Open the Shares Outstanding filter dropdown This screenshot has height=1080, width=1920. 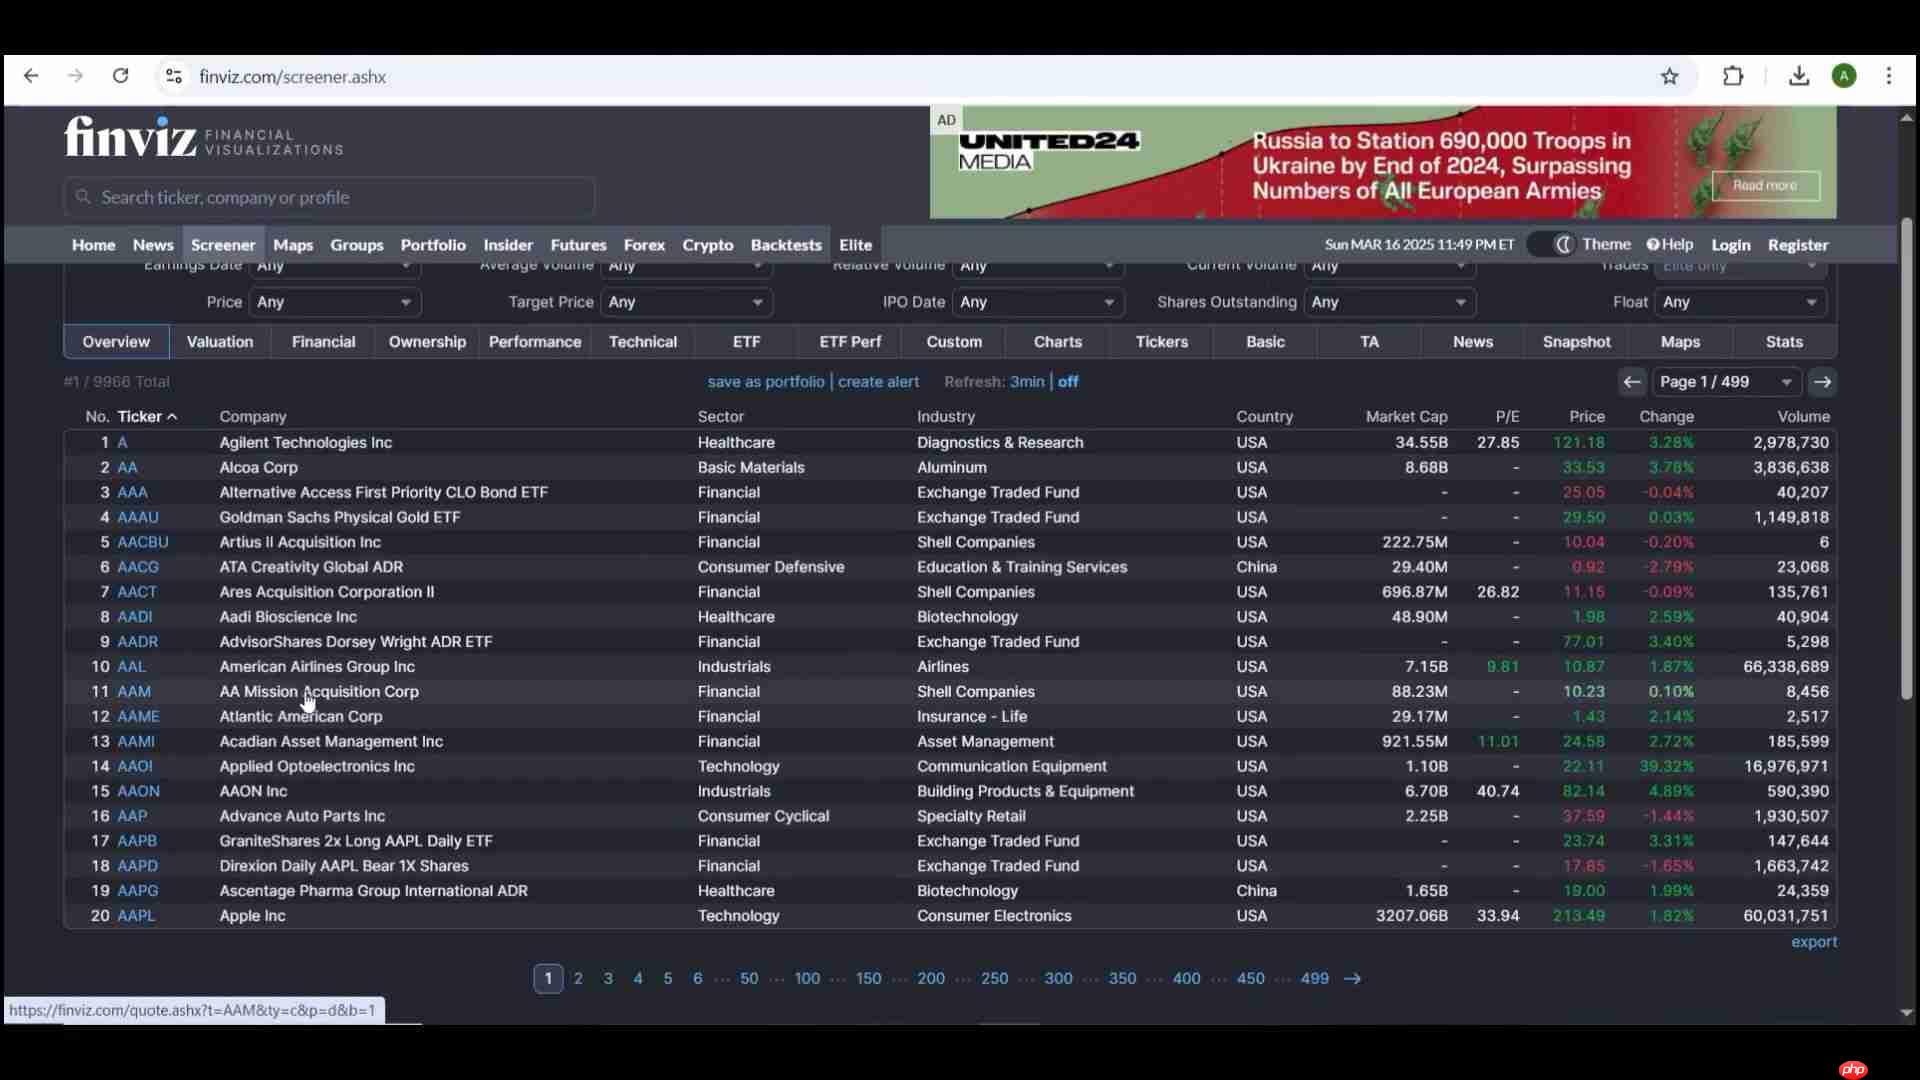pyautogui.click(x=1390, y=302)
